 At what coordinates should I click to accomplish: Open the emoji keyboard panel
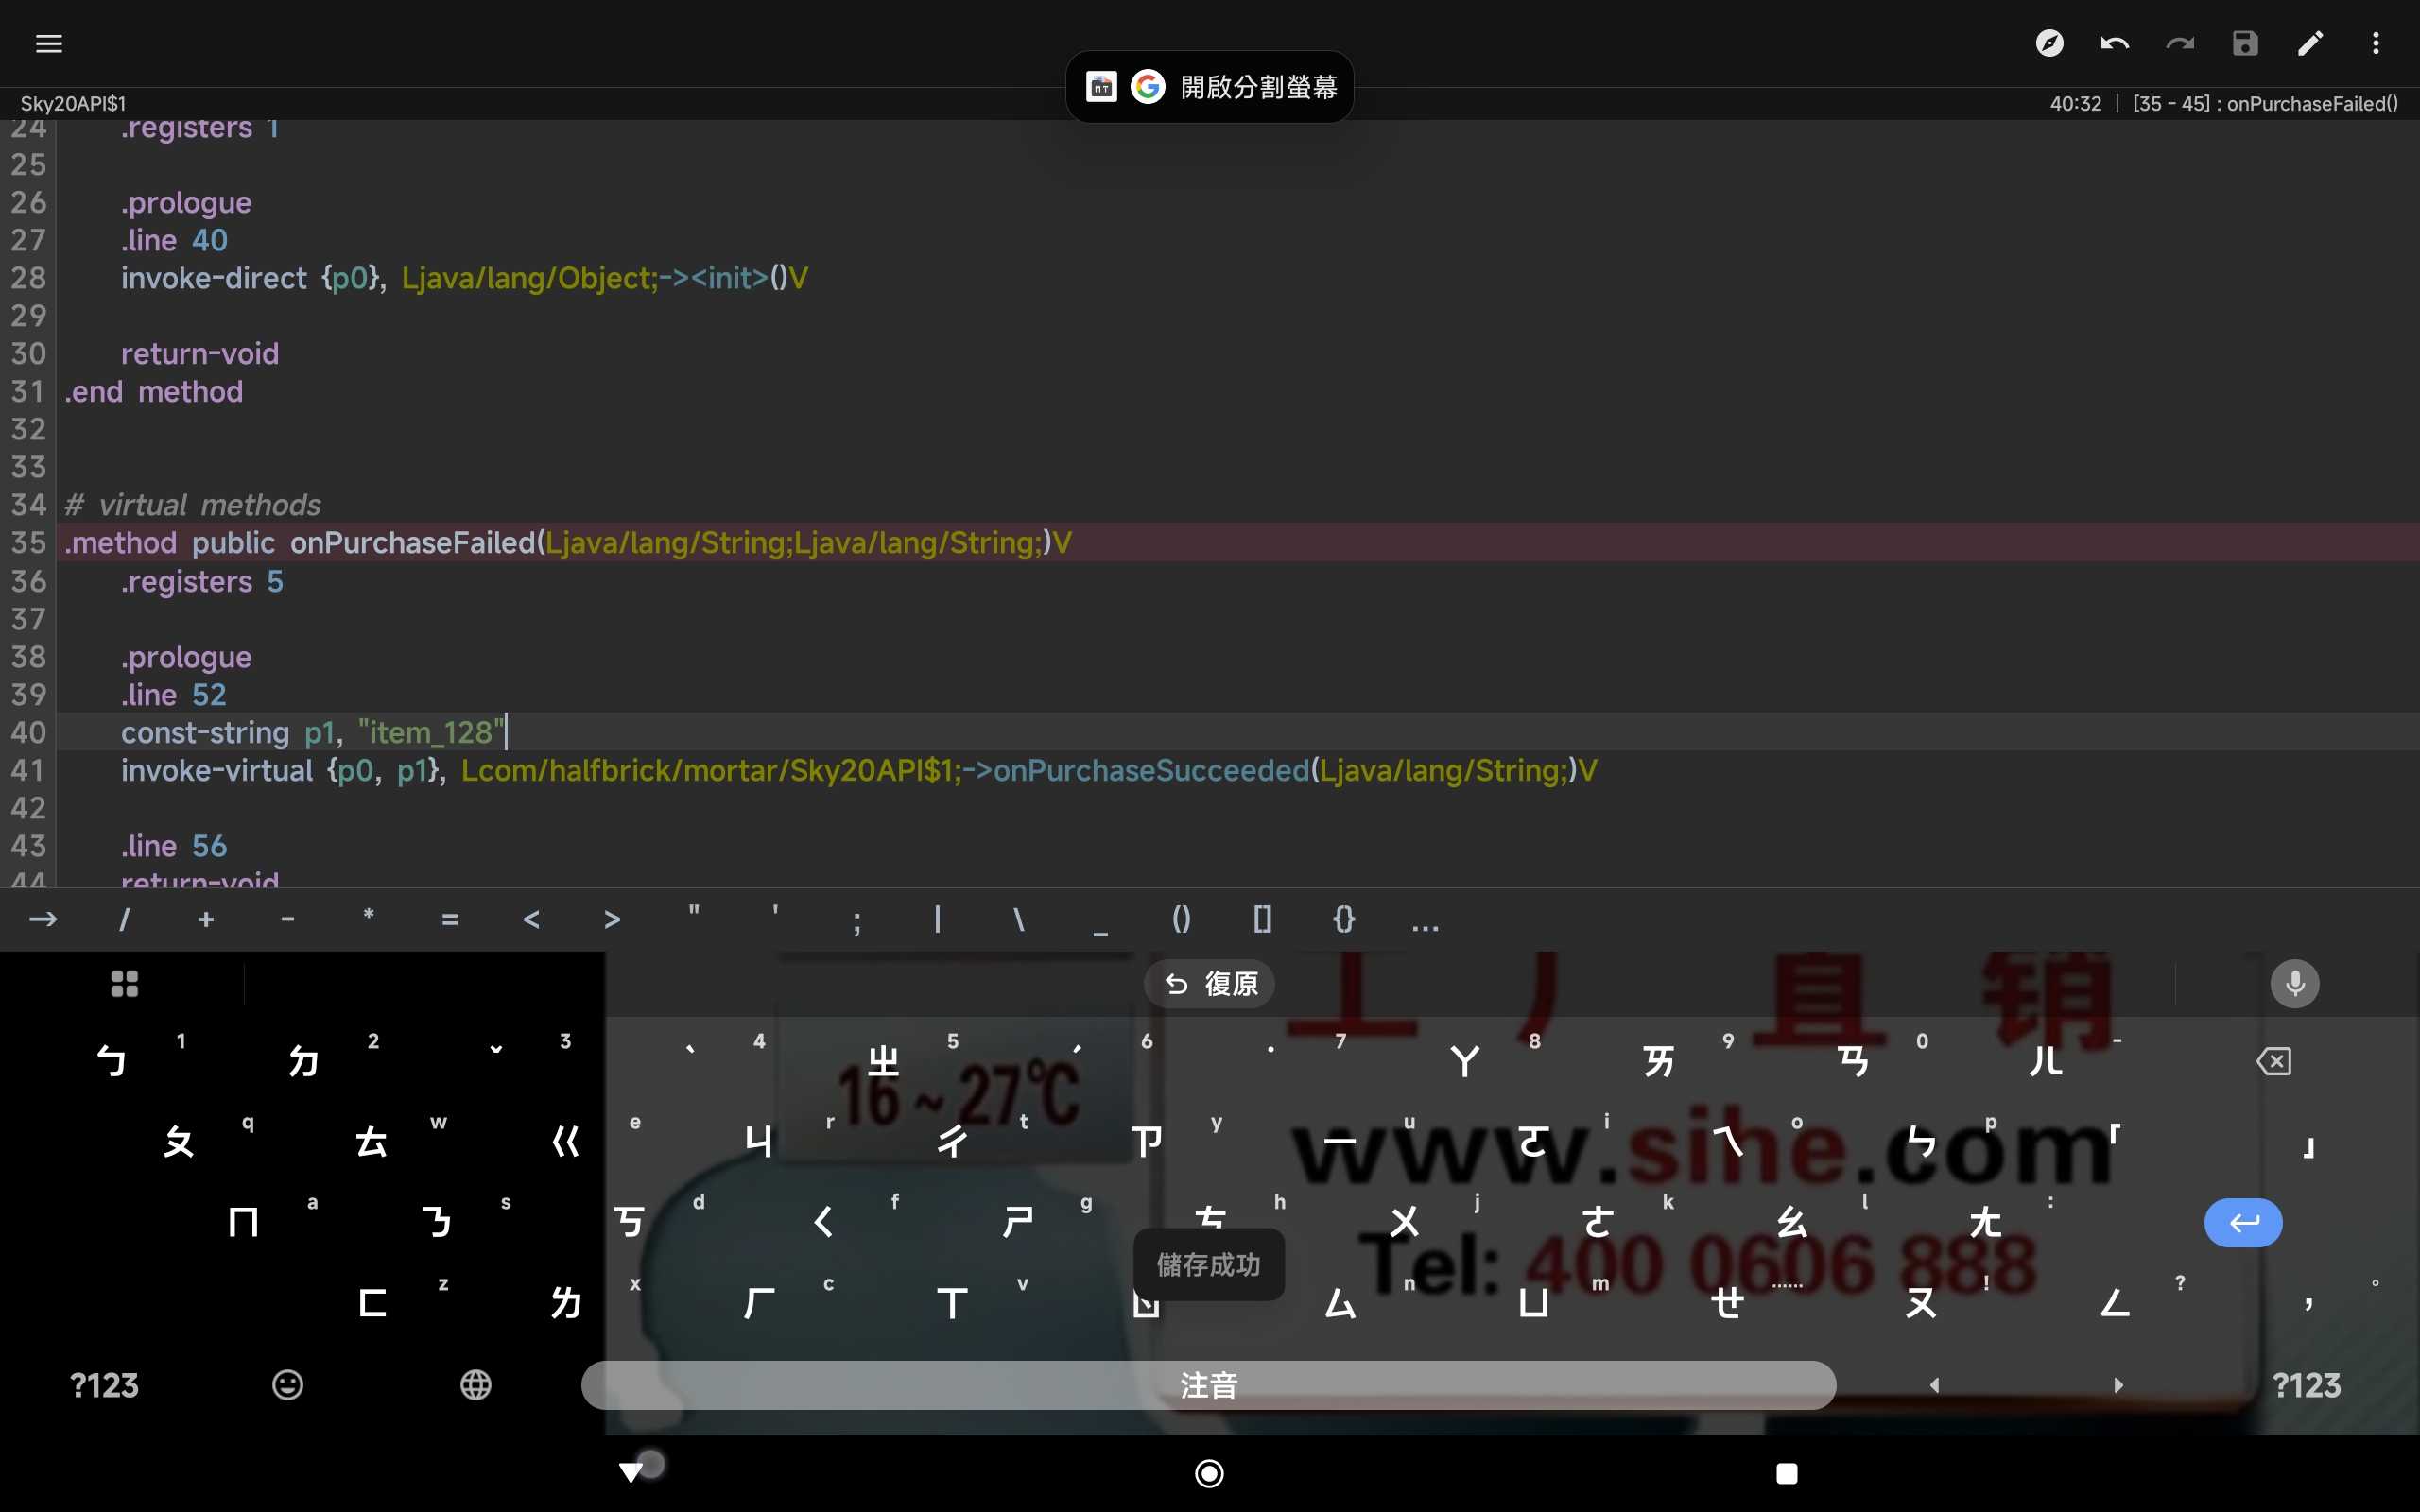pos(287,1385)
